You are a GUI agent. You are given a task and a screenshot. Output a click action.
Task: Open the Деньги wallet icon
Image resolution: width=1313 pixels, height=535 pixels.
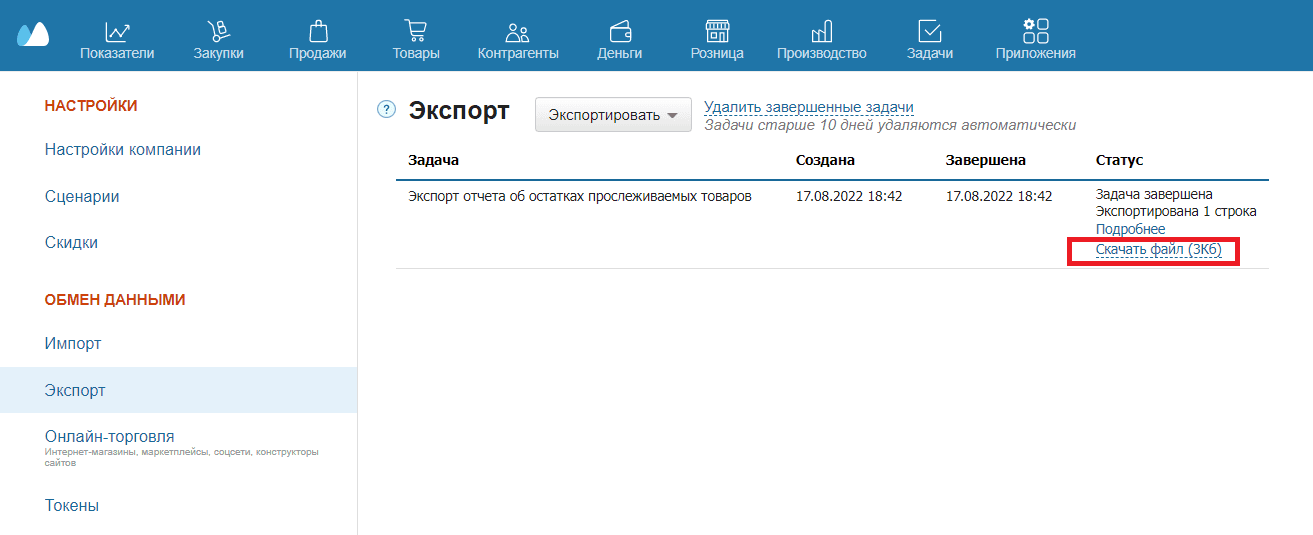619,32
